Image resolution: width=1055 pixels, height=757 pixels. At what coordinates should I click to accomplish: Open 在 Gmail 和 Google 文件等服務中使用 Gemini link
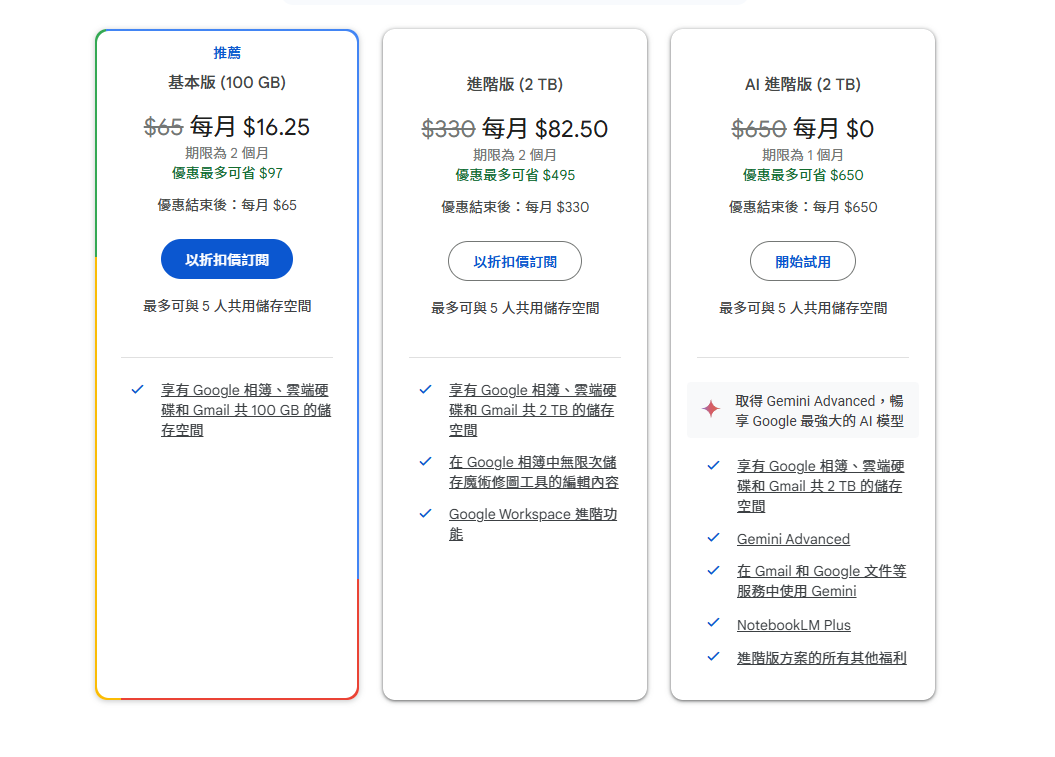(x=821, y=581)
